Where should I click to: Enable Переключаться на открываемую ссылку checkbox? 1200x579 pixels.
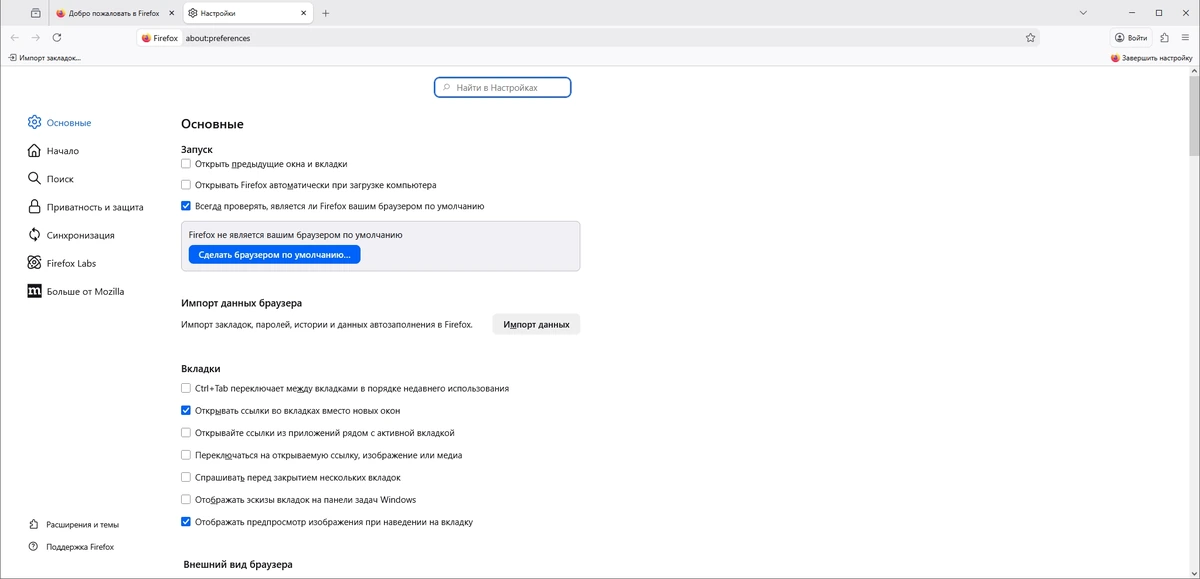pyautogui.click(x=186, y=455)
